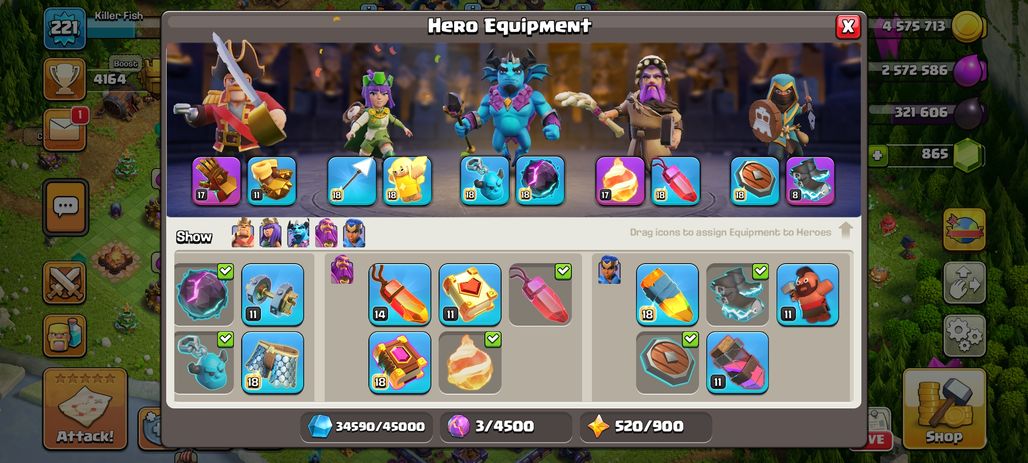Show Grand Warden equipment filter
Screen dimensions: 1028x463
tap(326, 233)
